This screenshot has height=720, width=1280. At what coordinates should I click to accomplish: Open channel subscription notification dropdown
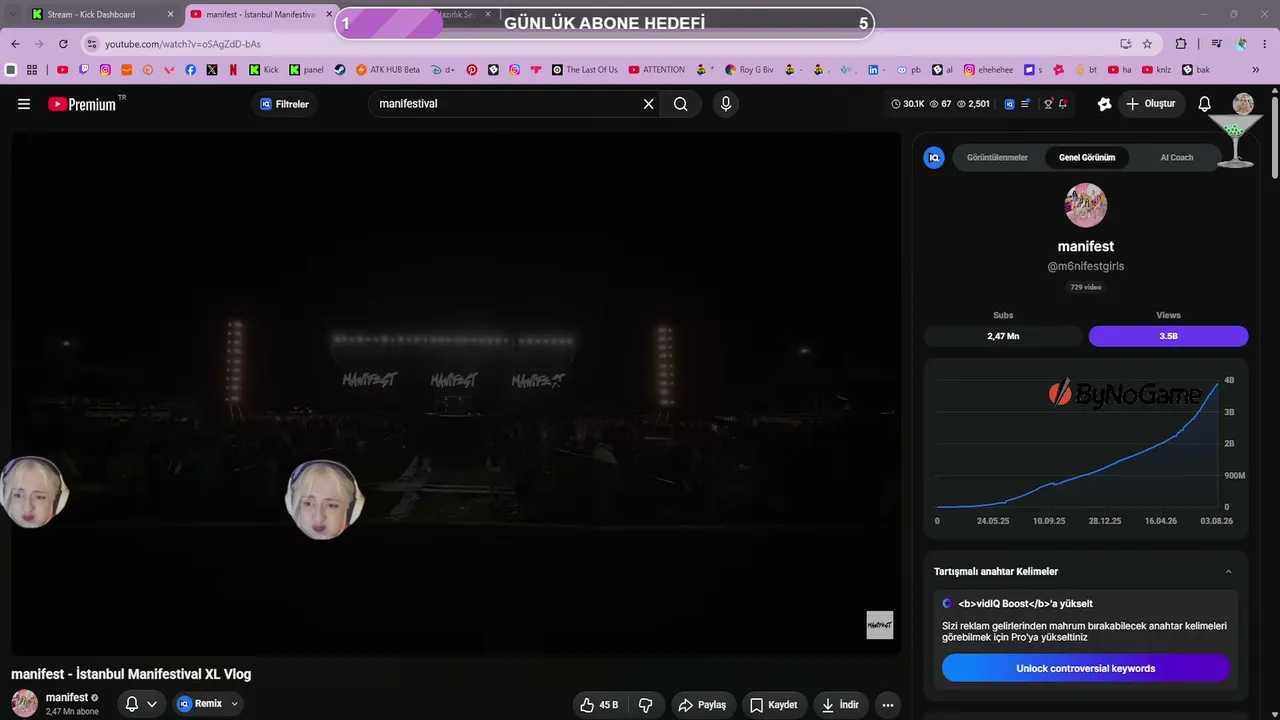pyautogui.click(x=141, y=704)
